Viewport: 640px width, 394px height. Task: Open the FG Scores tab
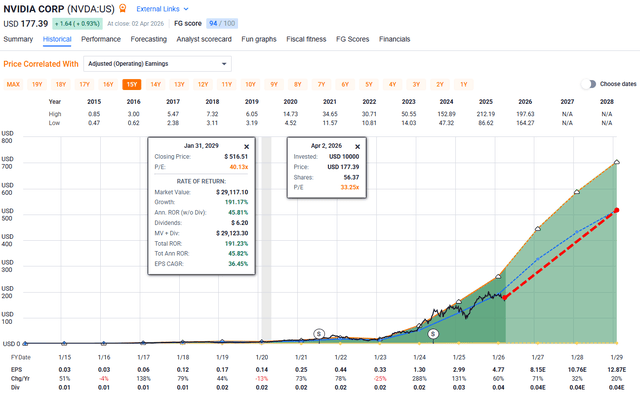point(353,39)
